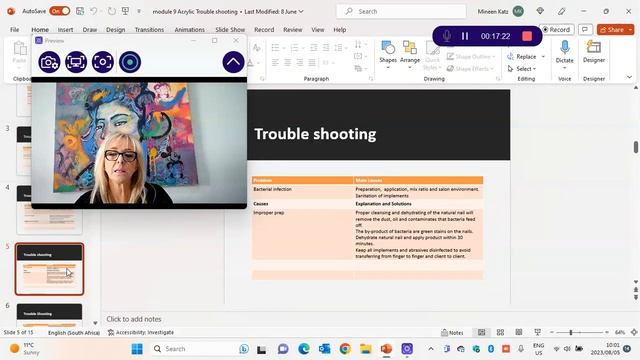Fit slide to current window icon
Screen dimensions: 640x360
(634, 333)
